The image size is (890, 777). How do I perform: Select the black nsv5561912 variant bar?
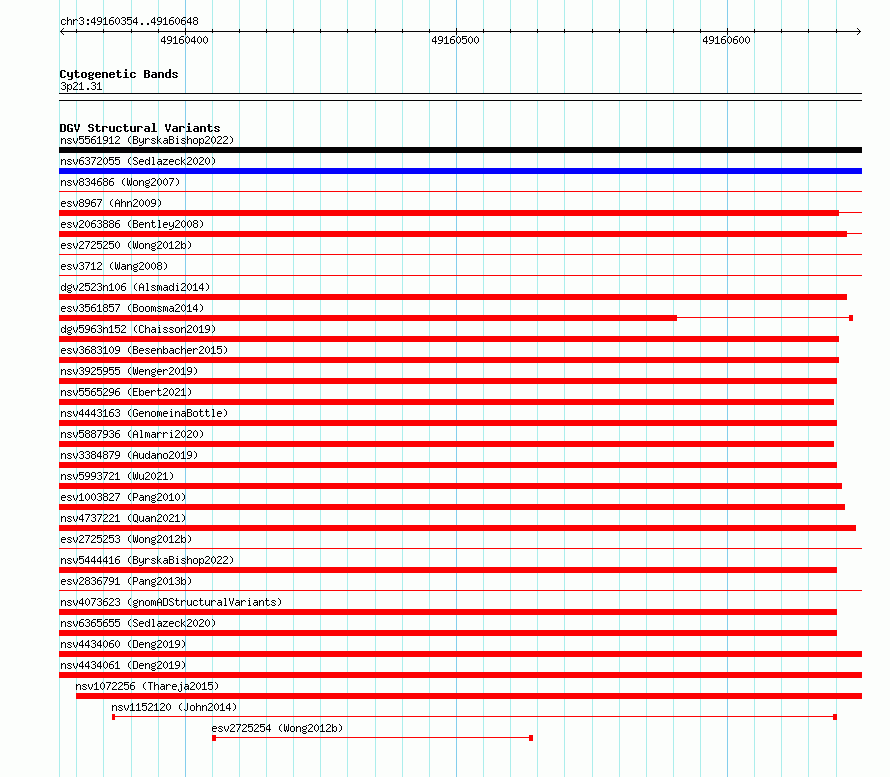tap(460, 150)
